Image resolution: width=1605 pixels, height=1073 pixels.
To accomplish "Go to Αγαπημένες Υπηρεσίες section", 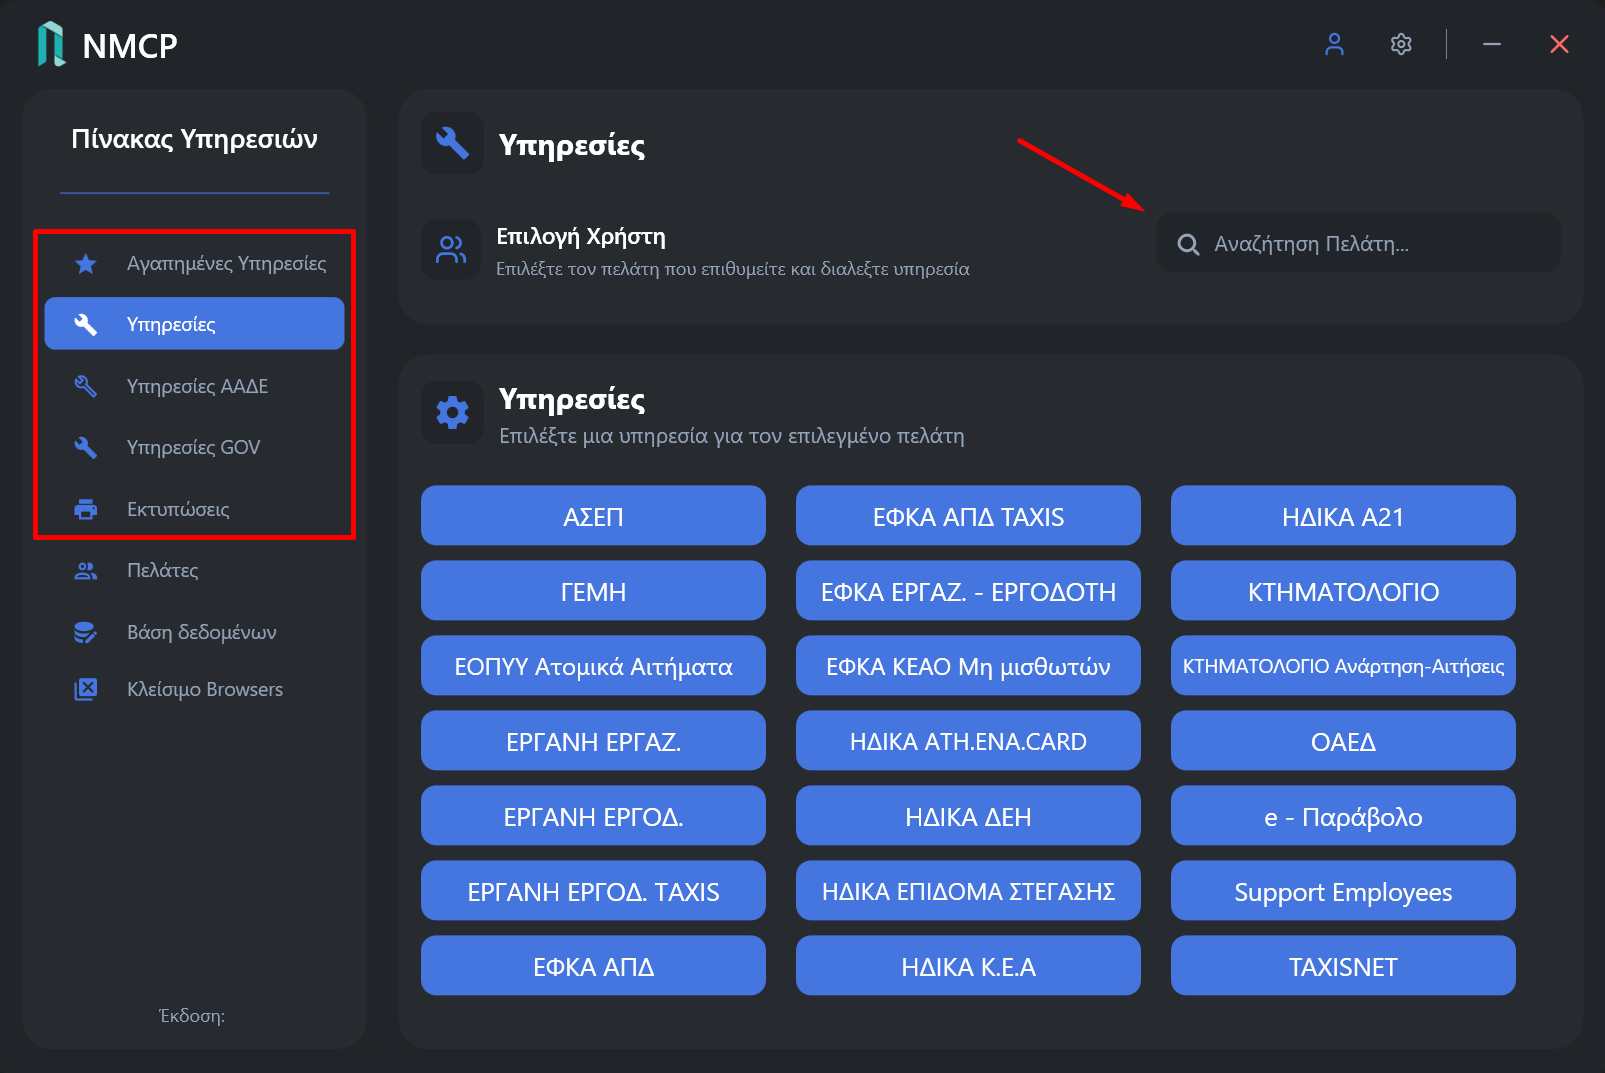I will pos(194,263).
